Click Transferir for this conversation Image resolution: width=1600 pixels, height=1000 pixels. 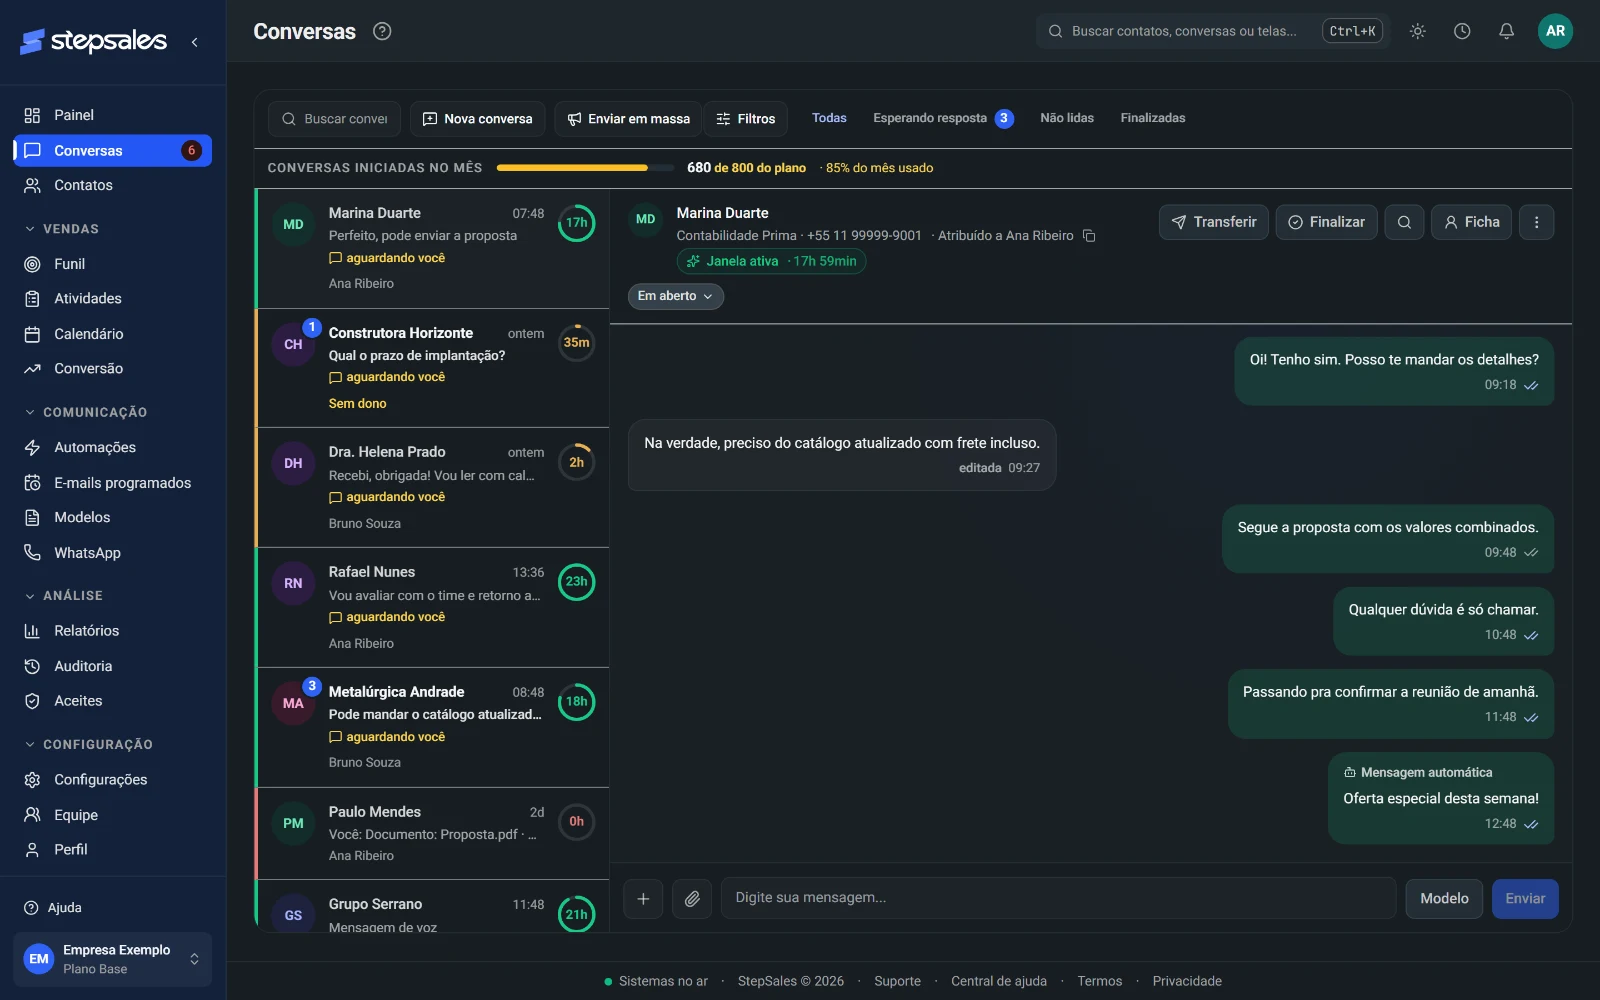pos(1214,222)
